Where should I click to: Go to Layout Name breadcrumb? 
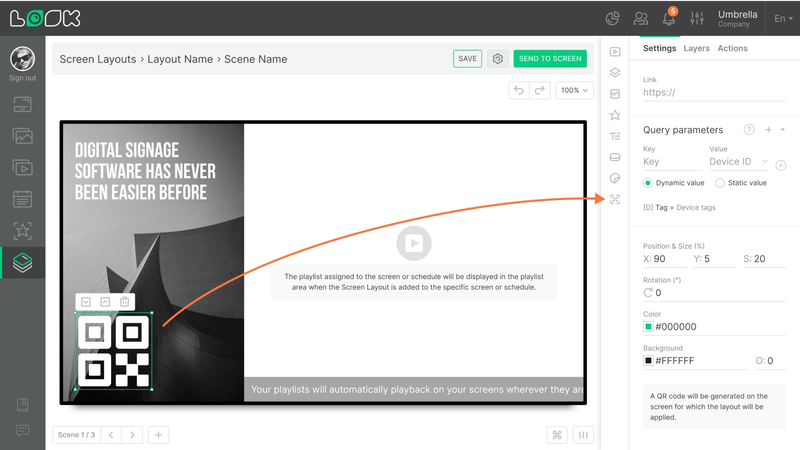(x=180, y=59)
